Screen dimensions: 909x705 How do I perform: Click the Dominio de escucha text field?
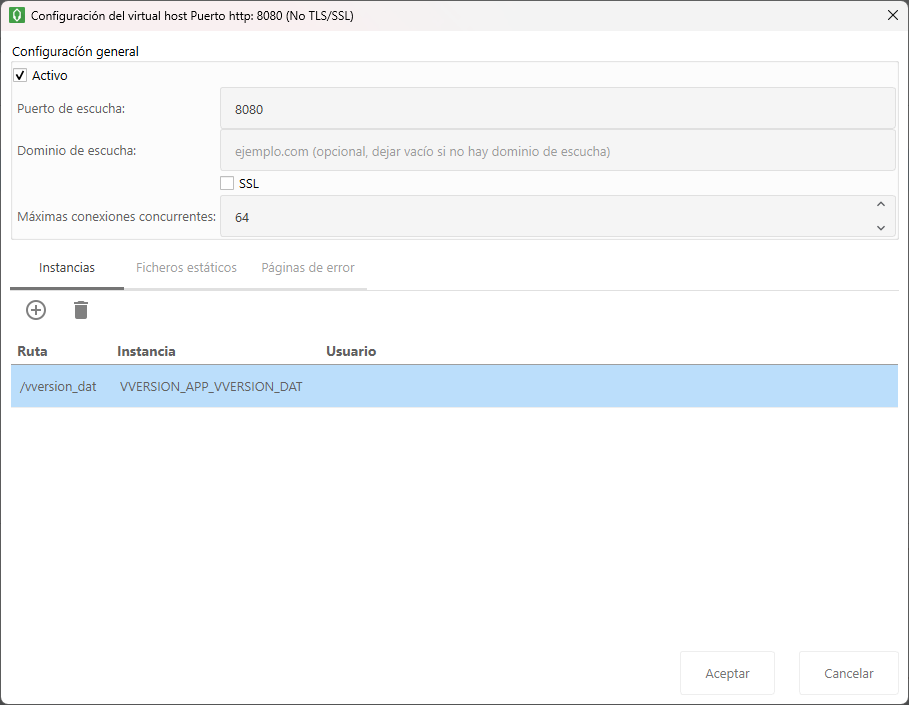point(556,151)
